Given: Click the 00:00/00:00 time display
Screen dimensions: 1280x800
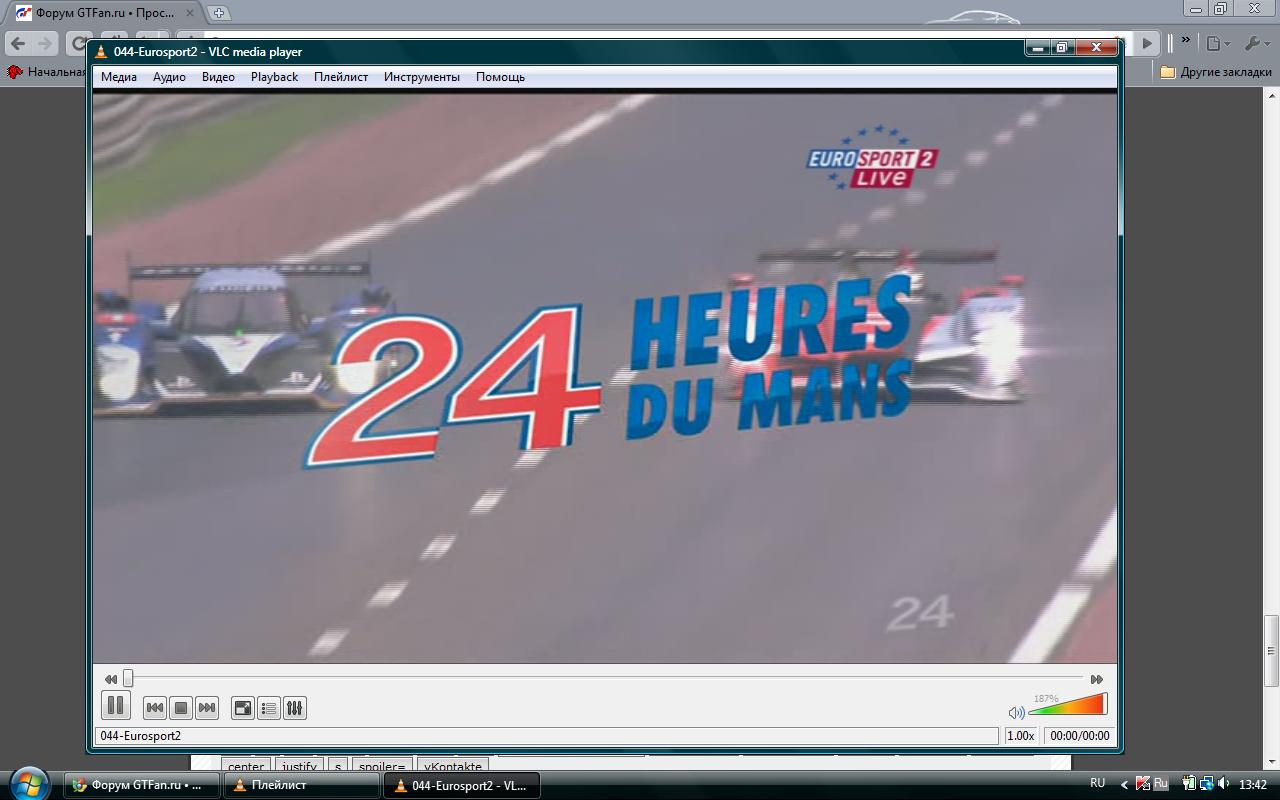Looking at the screenshot, I should tap(1079, 736).
